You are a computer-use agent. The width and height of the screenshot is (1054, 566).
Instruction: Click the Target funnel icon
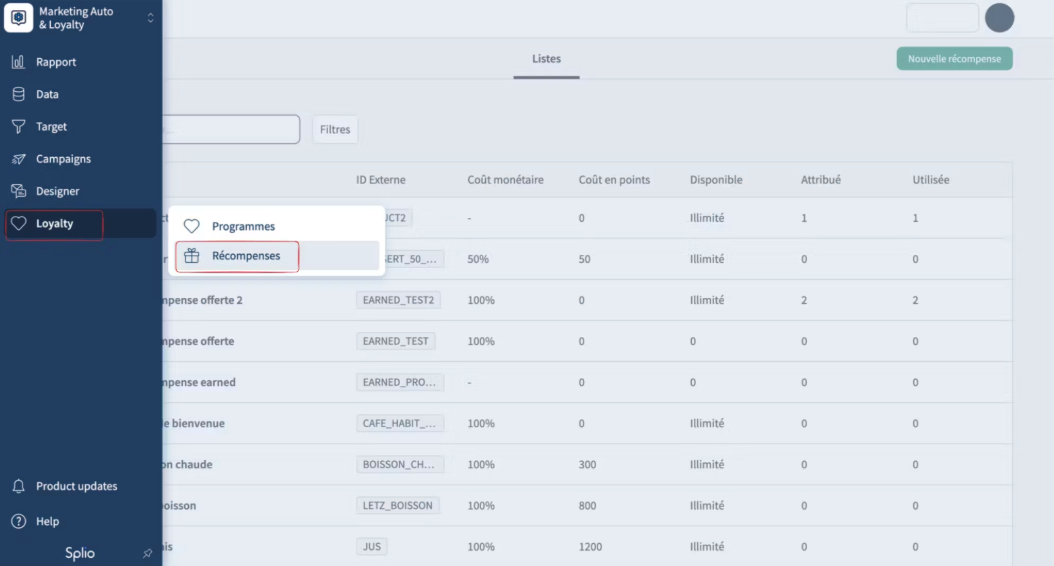point(18,127)
